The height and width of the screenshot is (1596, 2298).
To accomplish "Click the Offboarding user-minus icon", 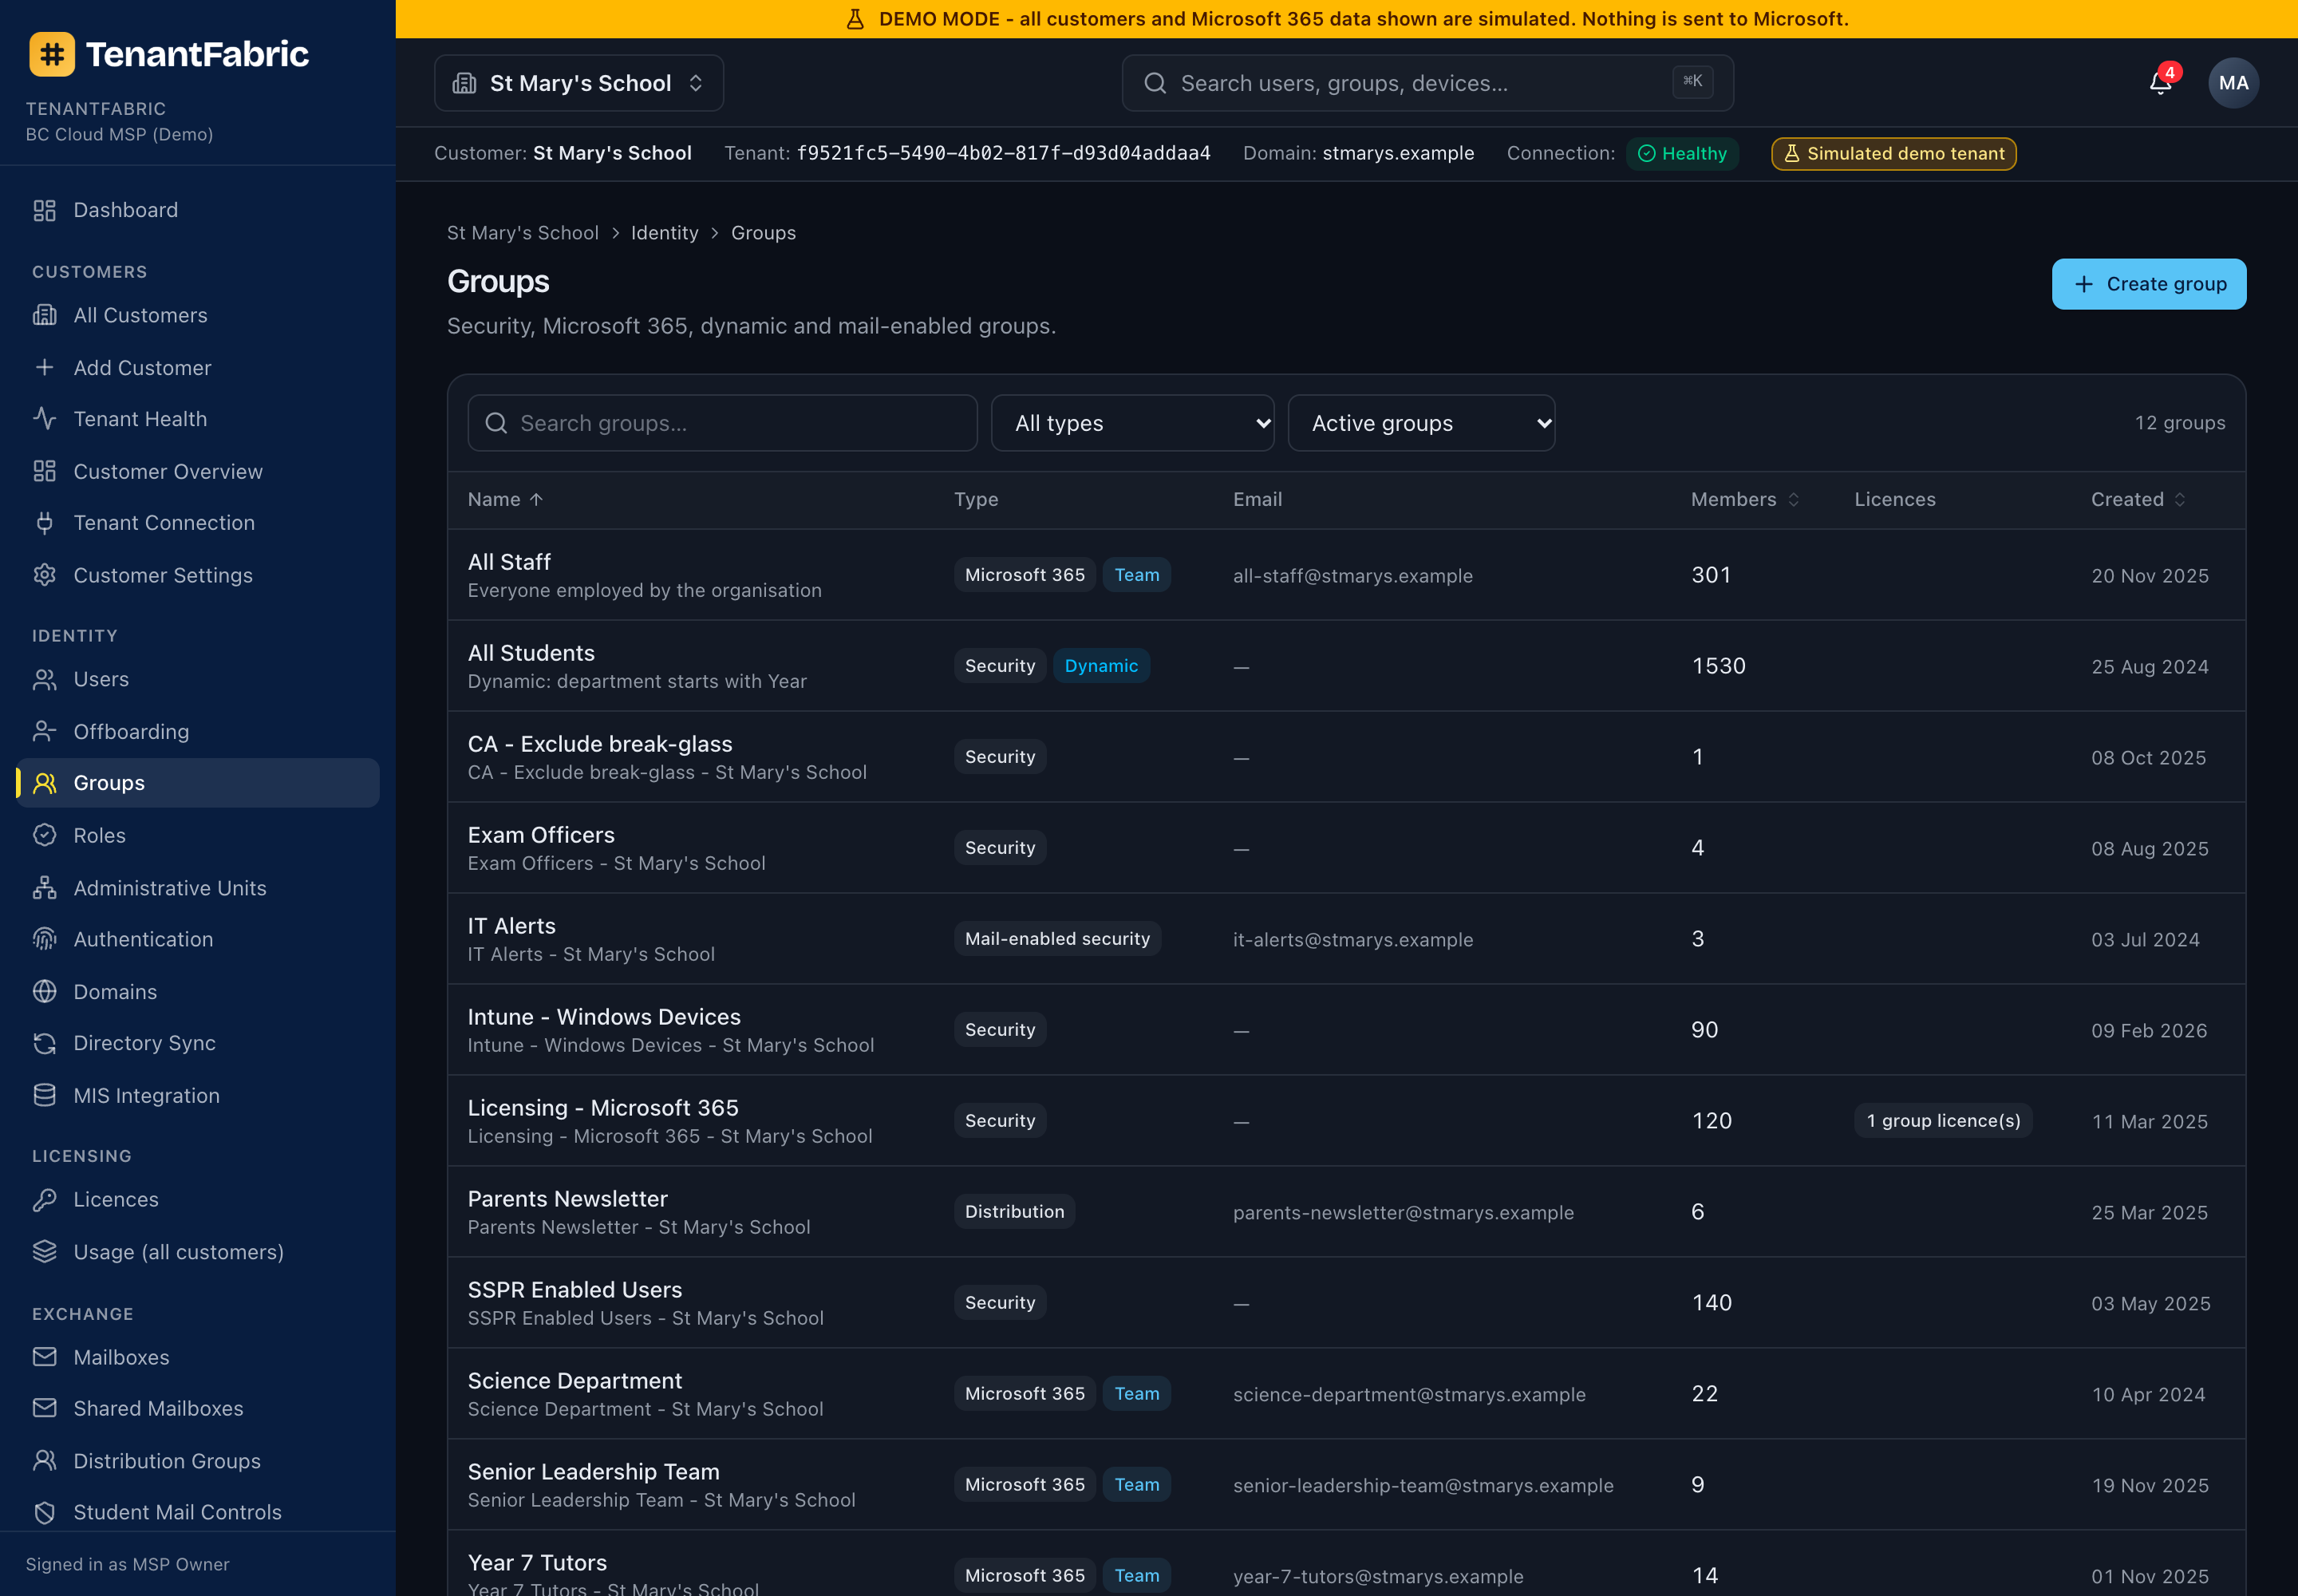I will point(44,731).
